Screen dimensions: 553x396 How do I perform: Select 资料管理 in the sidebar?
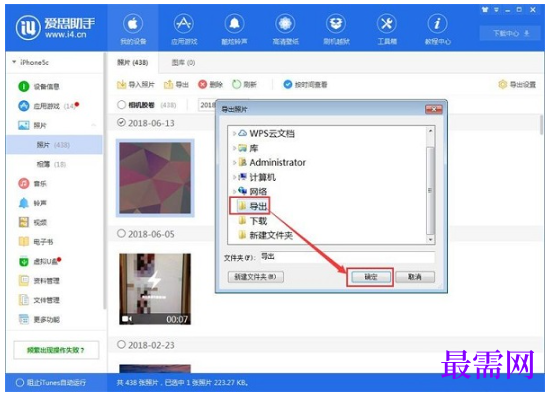(x=39, y=281)
